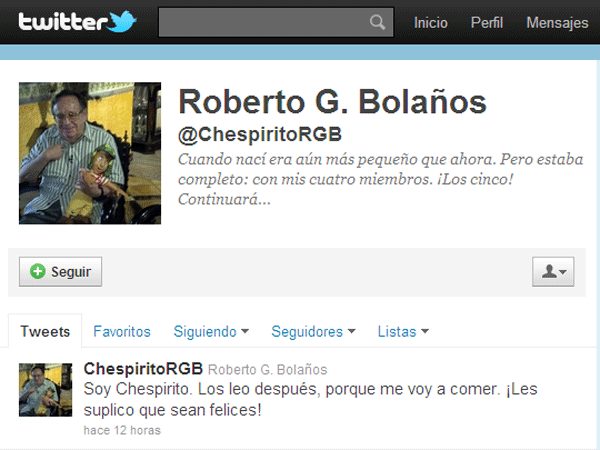Image resolution: width=600 pixels, height=450 pixels.
Task: Open the hace 12 horas timestamp link
Action: (x=122, y=430)
